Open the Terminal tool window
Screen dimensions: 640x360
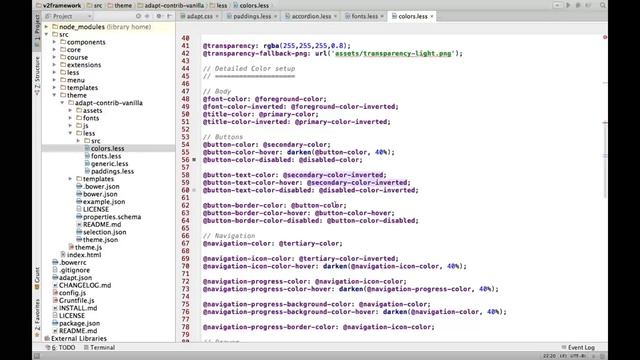(99, 348)
